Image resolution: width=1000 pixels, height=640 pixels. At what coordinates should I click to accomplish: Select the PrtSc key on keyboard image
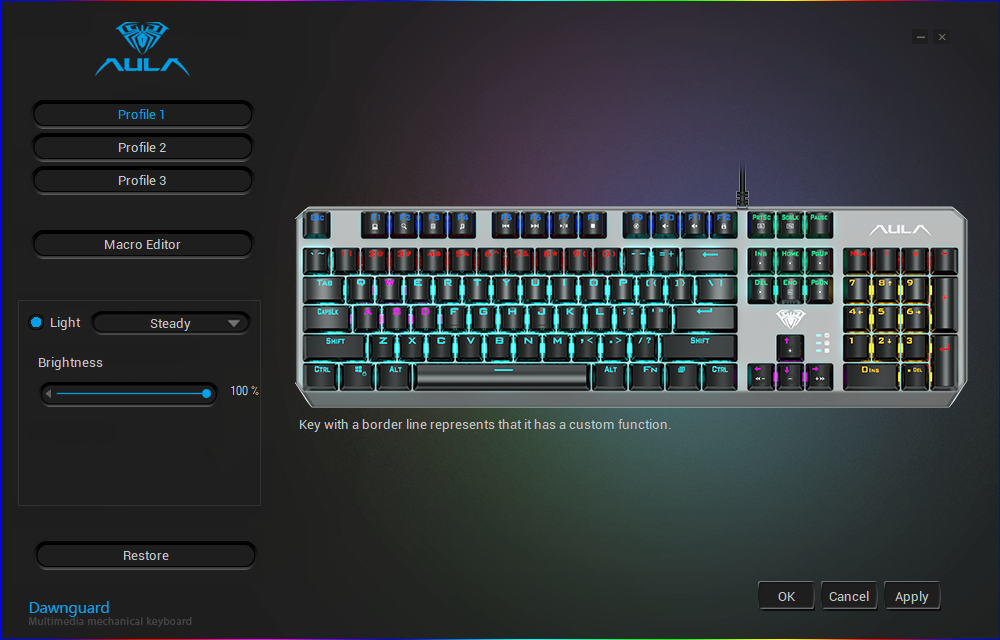pyautogui.click(x=761, y=224)
